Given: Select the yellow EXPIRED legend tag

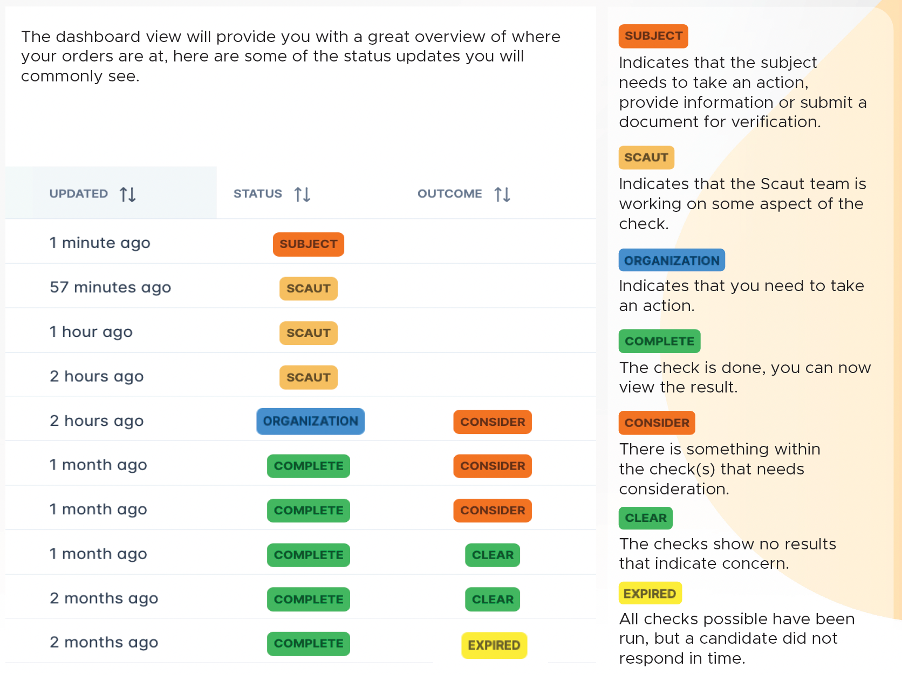Looking at the screenshot, I should tap(650, 593).
